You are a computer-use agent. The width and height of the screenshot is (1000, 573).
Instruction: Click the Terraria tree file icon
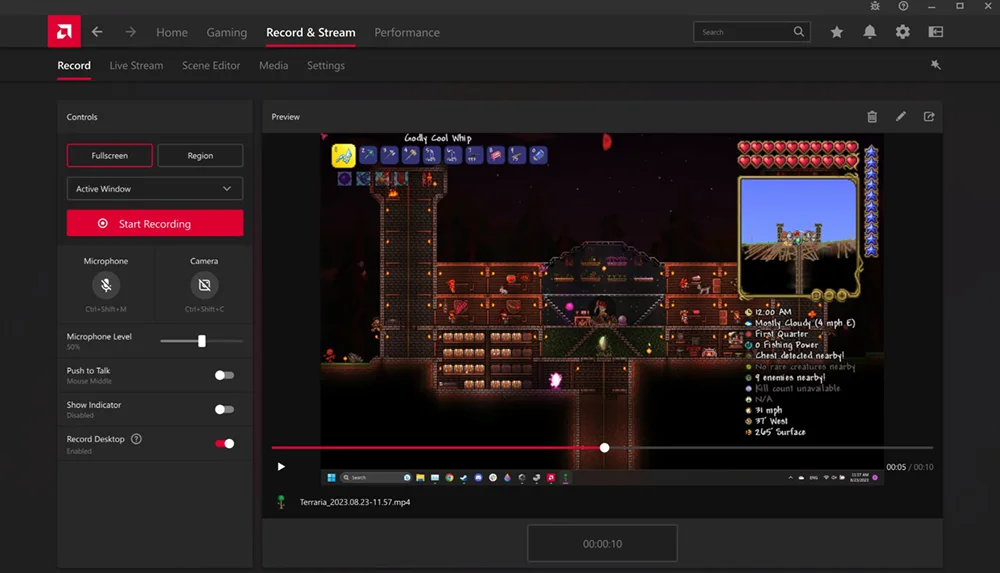coord(281,502)
